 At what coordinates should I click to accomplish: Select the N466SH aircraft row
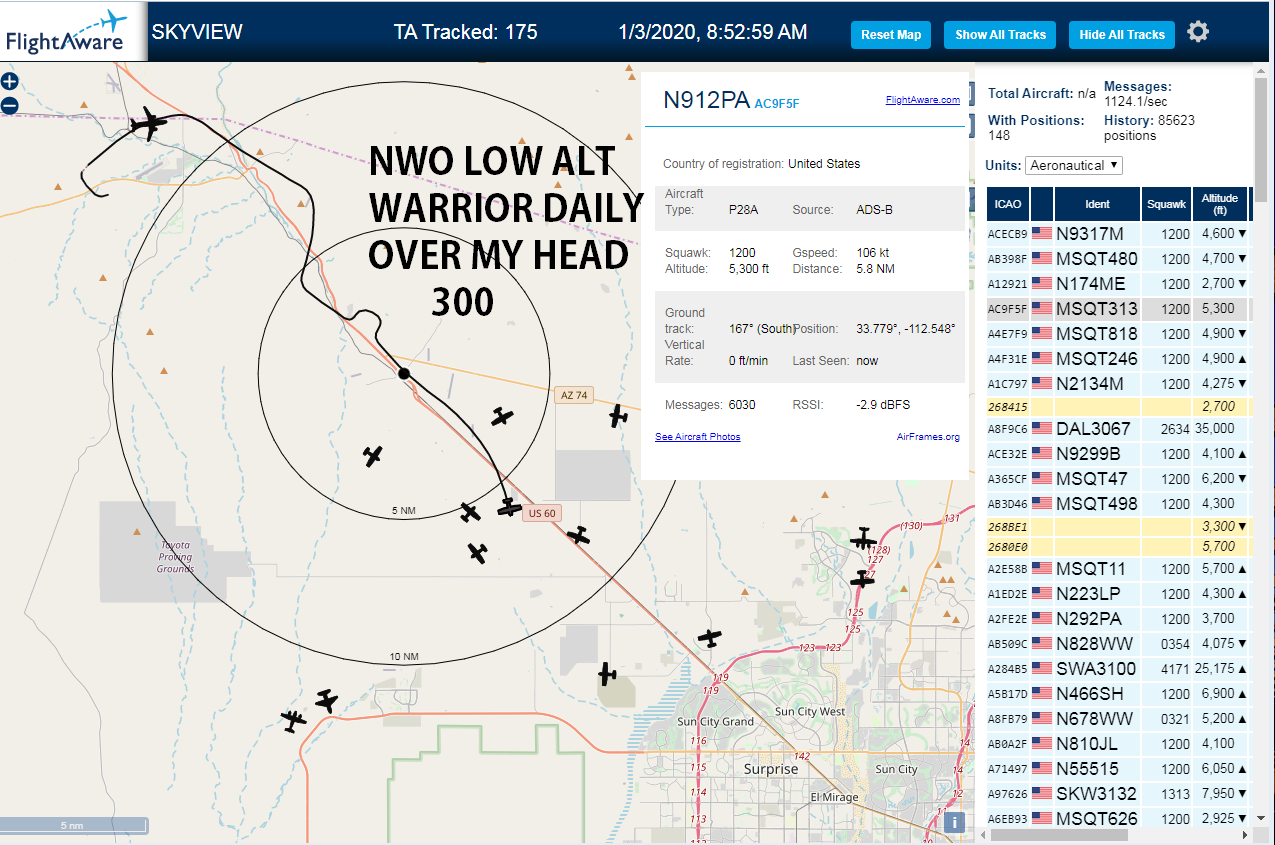click(1118, 694)
